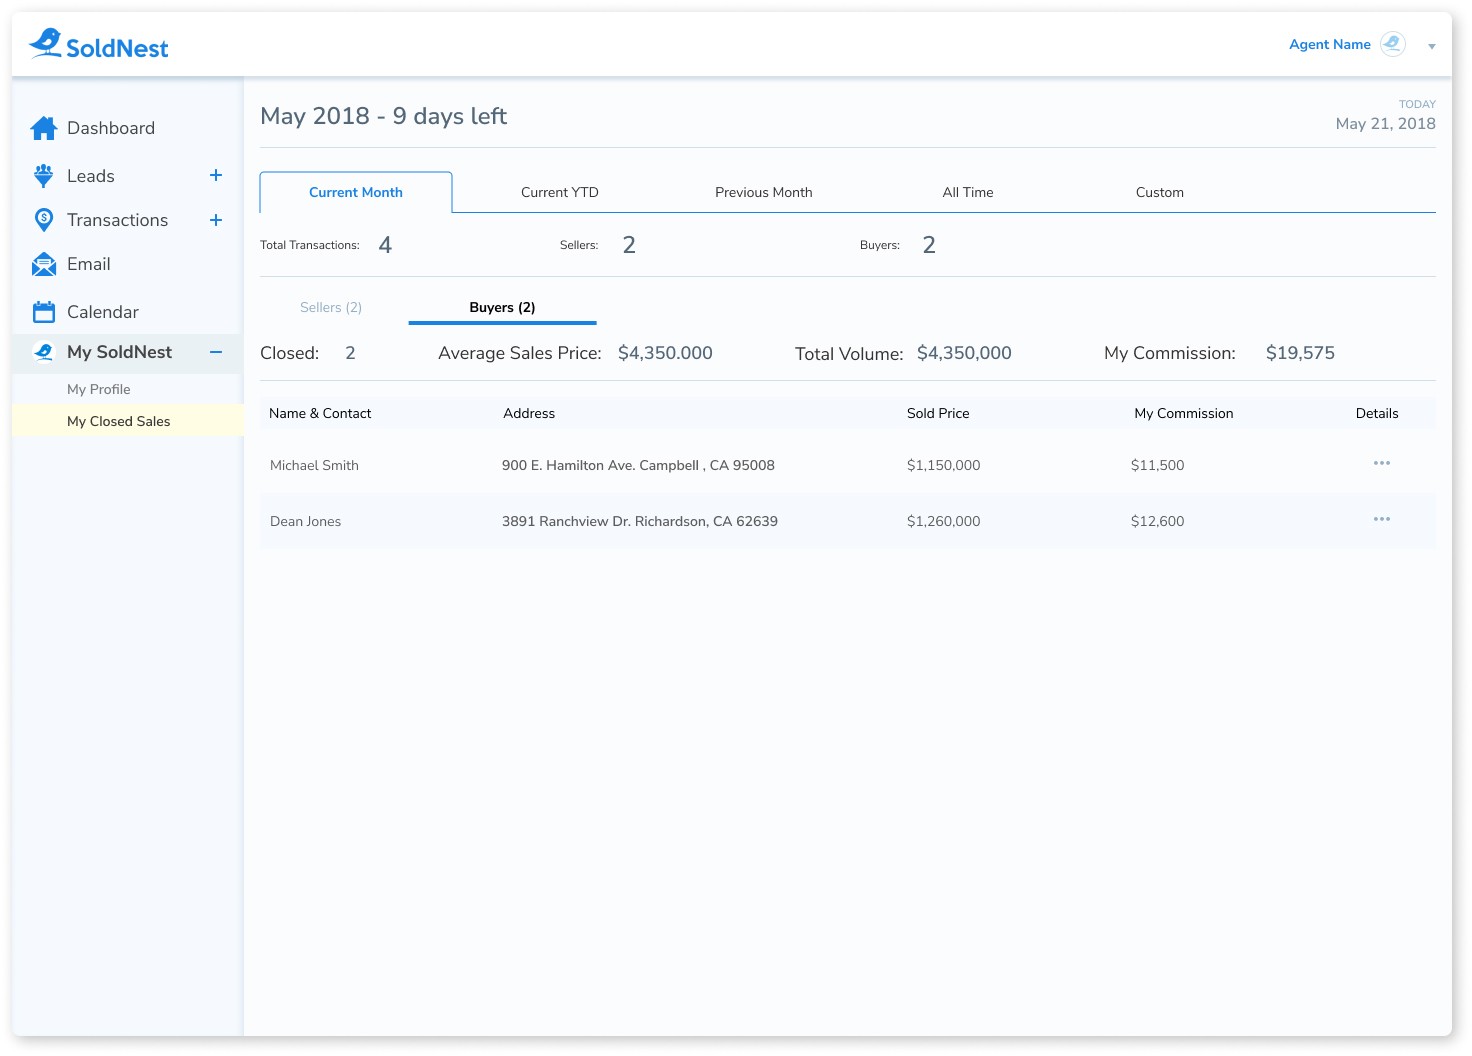Open Email in the sidebar

coord(89,264)
